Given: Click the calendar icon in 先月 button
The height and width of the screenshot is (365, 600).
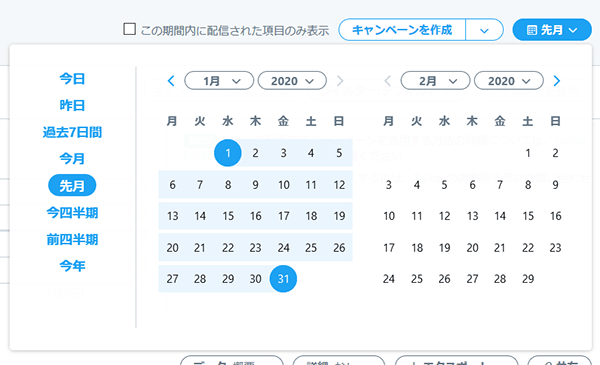Looking at the screenshot, I should [532, 30].
